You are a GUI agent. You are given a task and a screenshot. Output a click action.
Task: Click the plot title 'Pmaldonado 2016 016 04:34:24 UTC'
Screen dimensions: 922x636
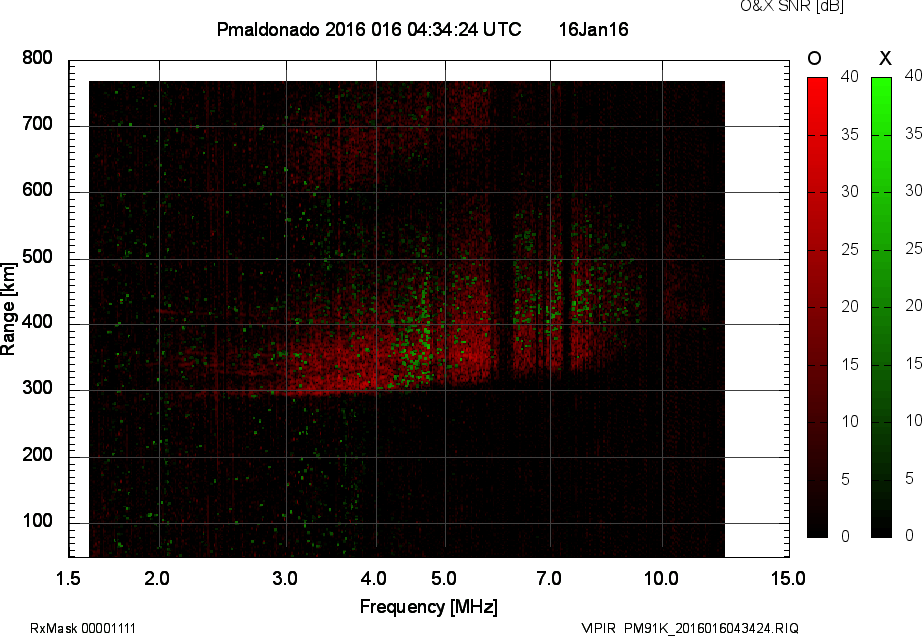tap(369, 29)
